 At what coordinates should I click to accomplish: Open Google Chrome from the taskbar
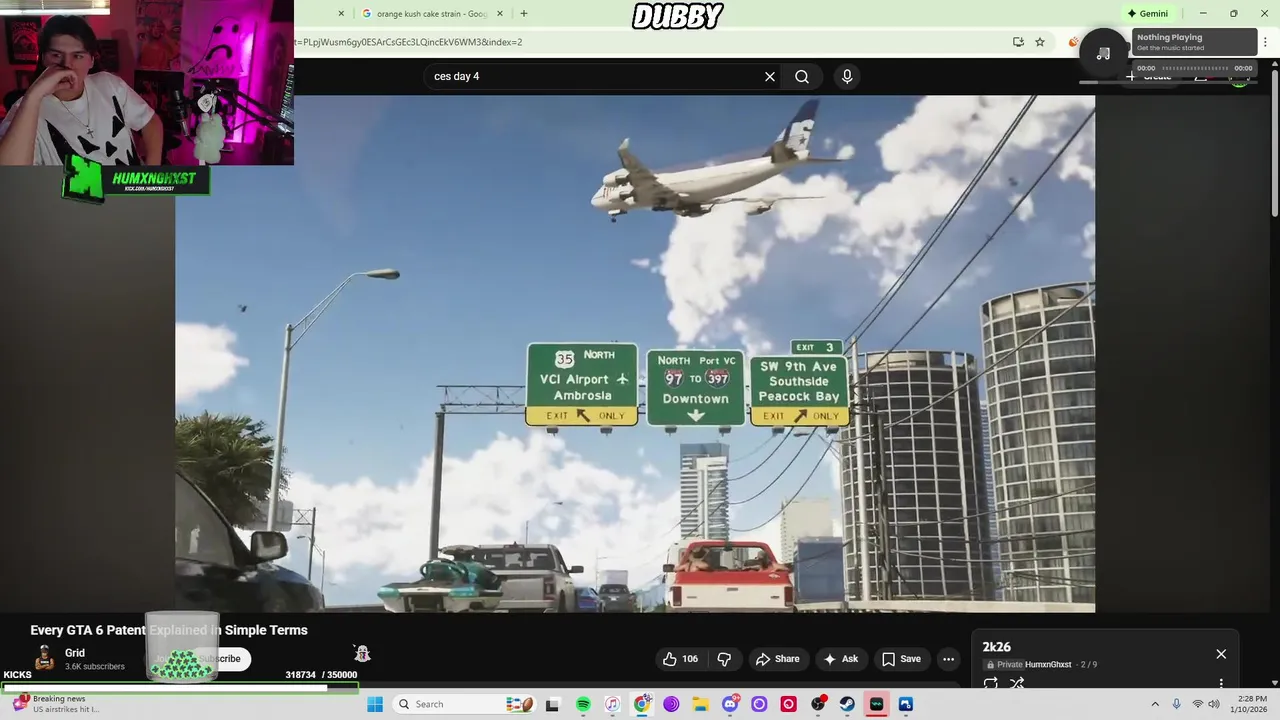(x=642, y=704)
